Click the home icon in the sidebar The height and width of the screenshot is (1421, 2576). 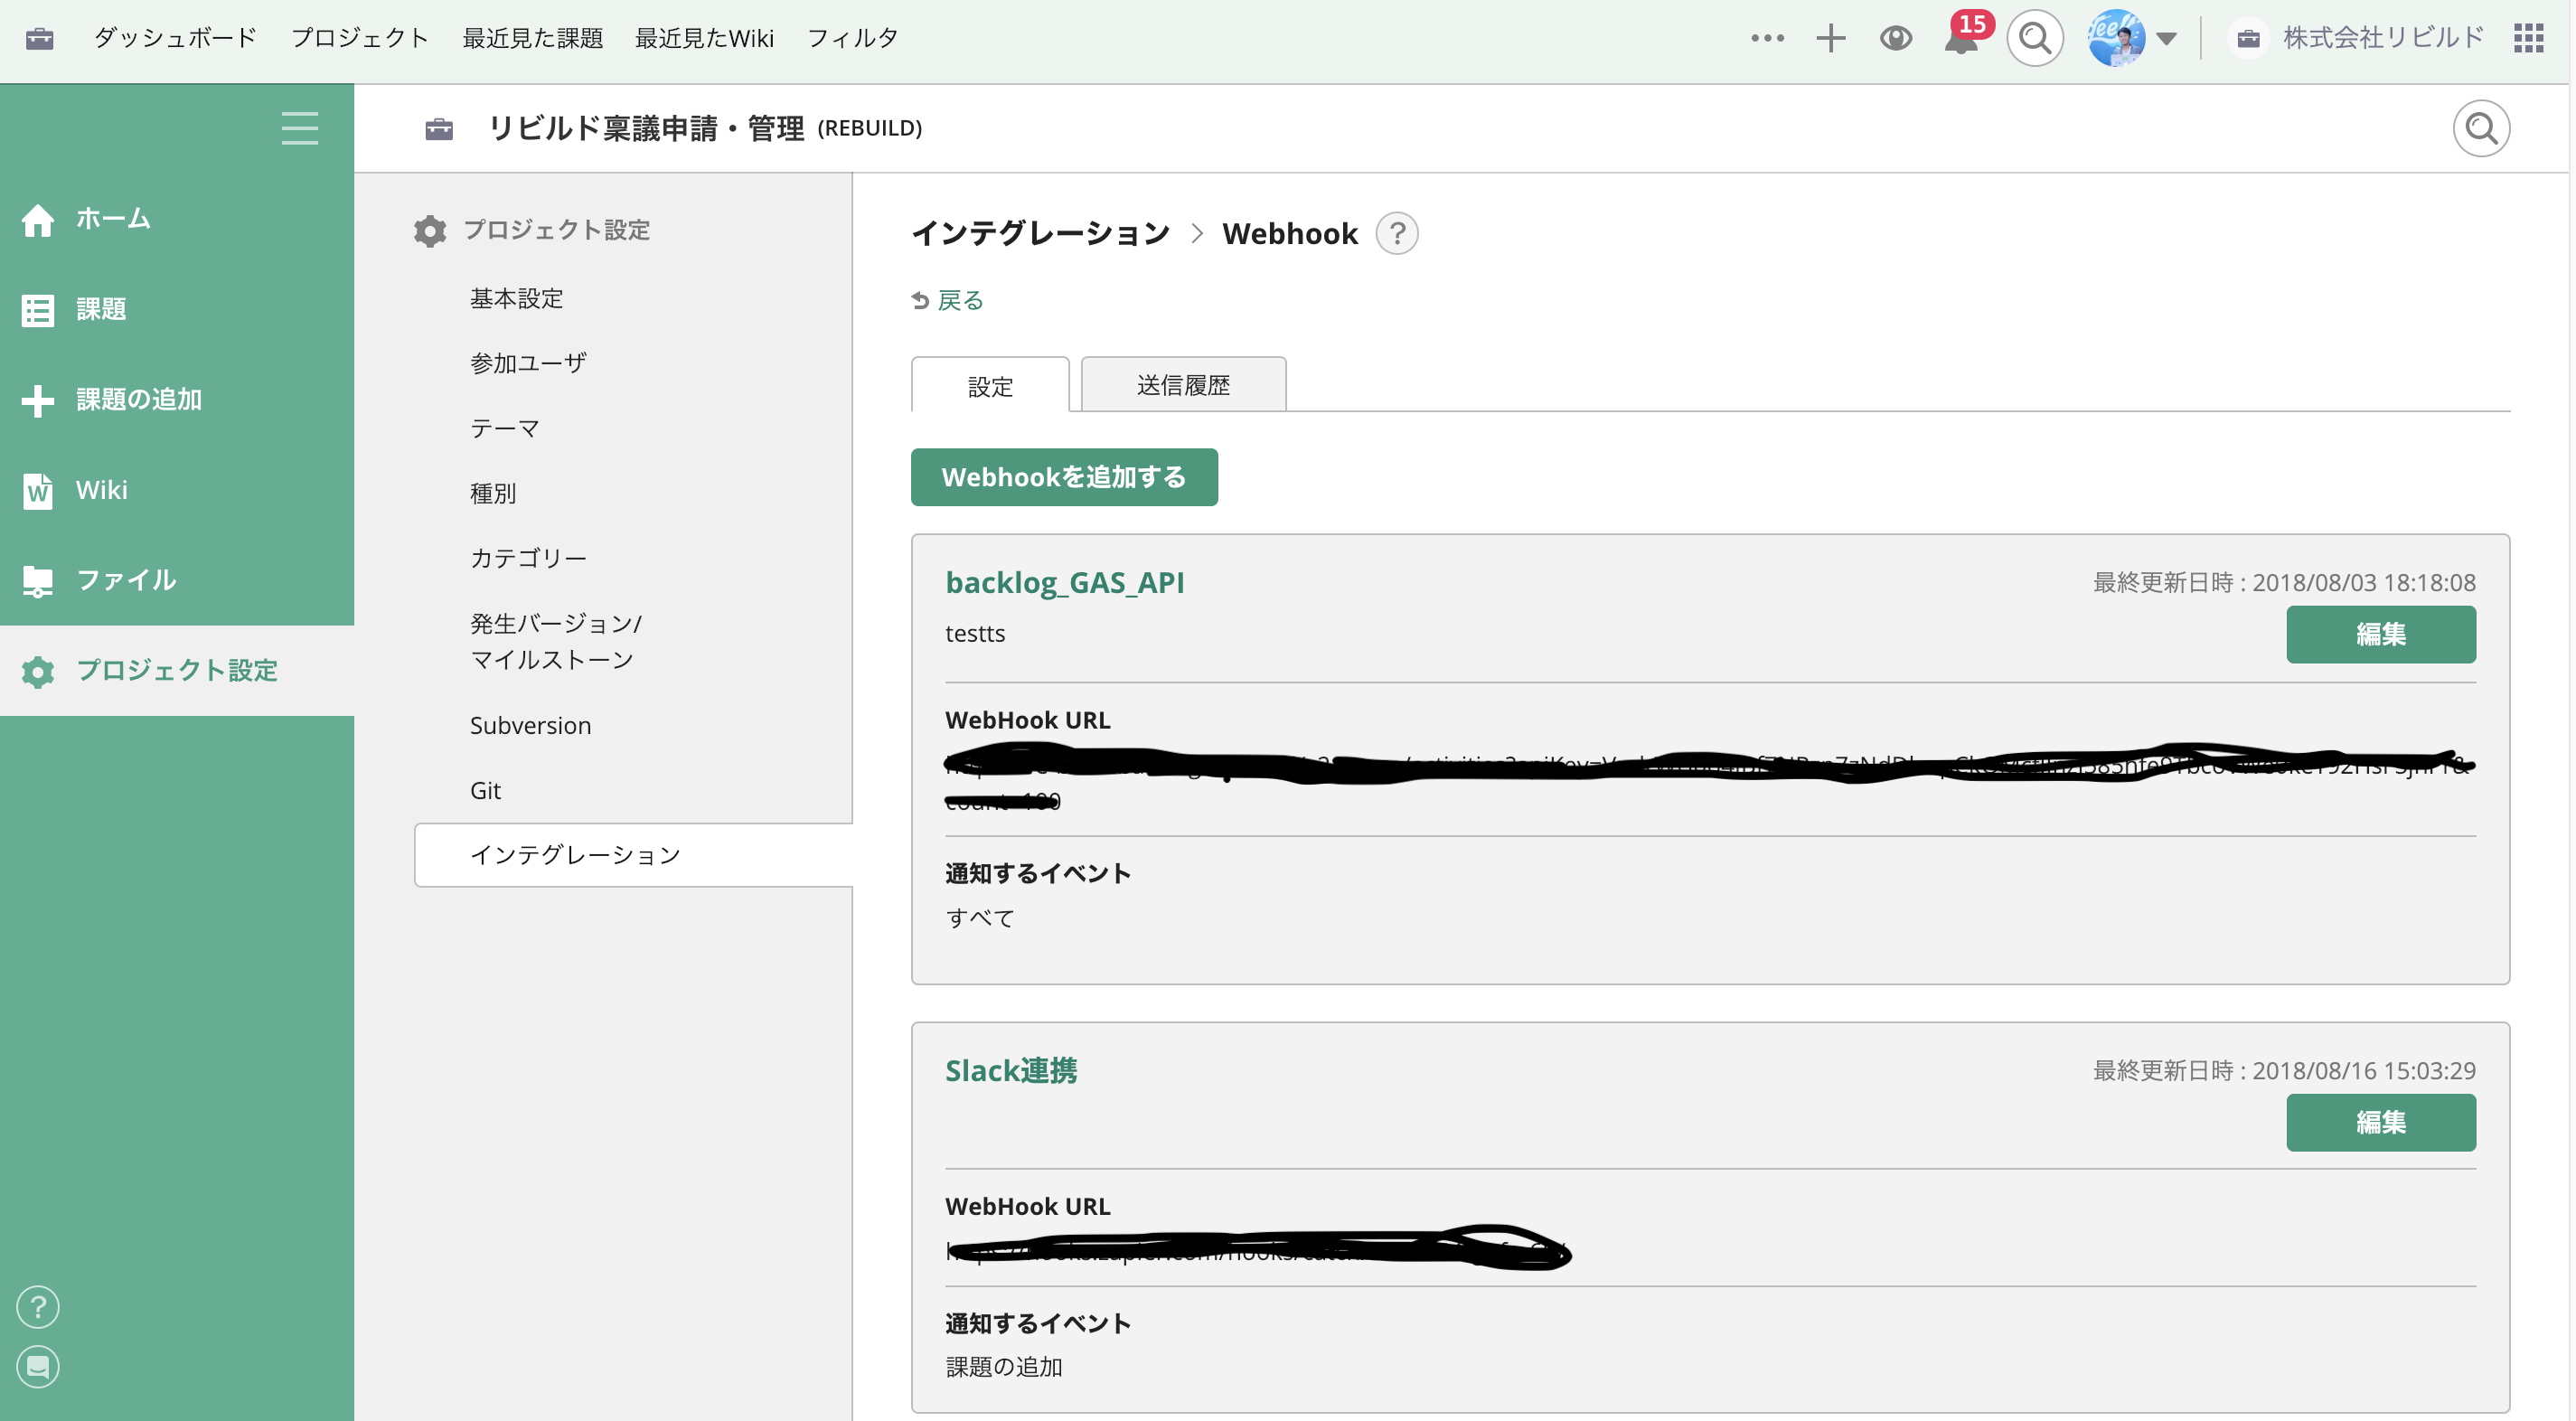[38, 219]
